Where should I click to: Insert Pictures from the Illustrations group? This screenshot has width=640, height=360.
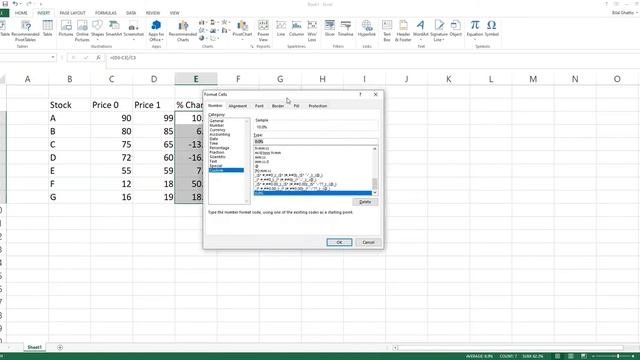coord(66,29)
